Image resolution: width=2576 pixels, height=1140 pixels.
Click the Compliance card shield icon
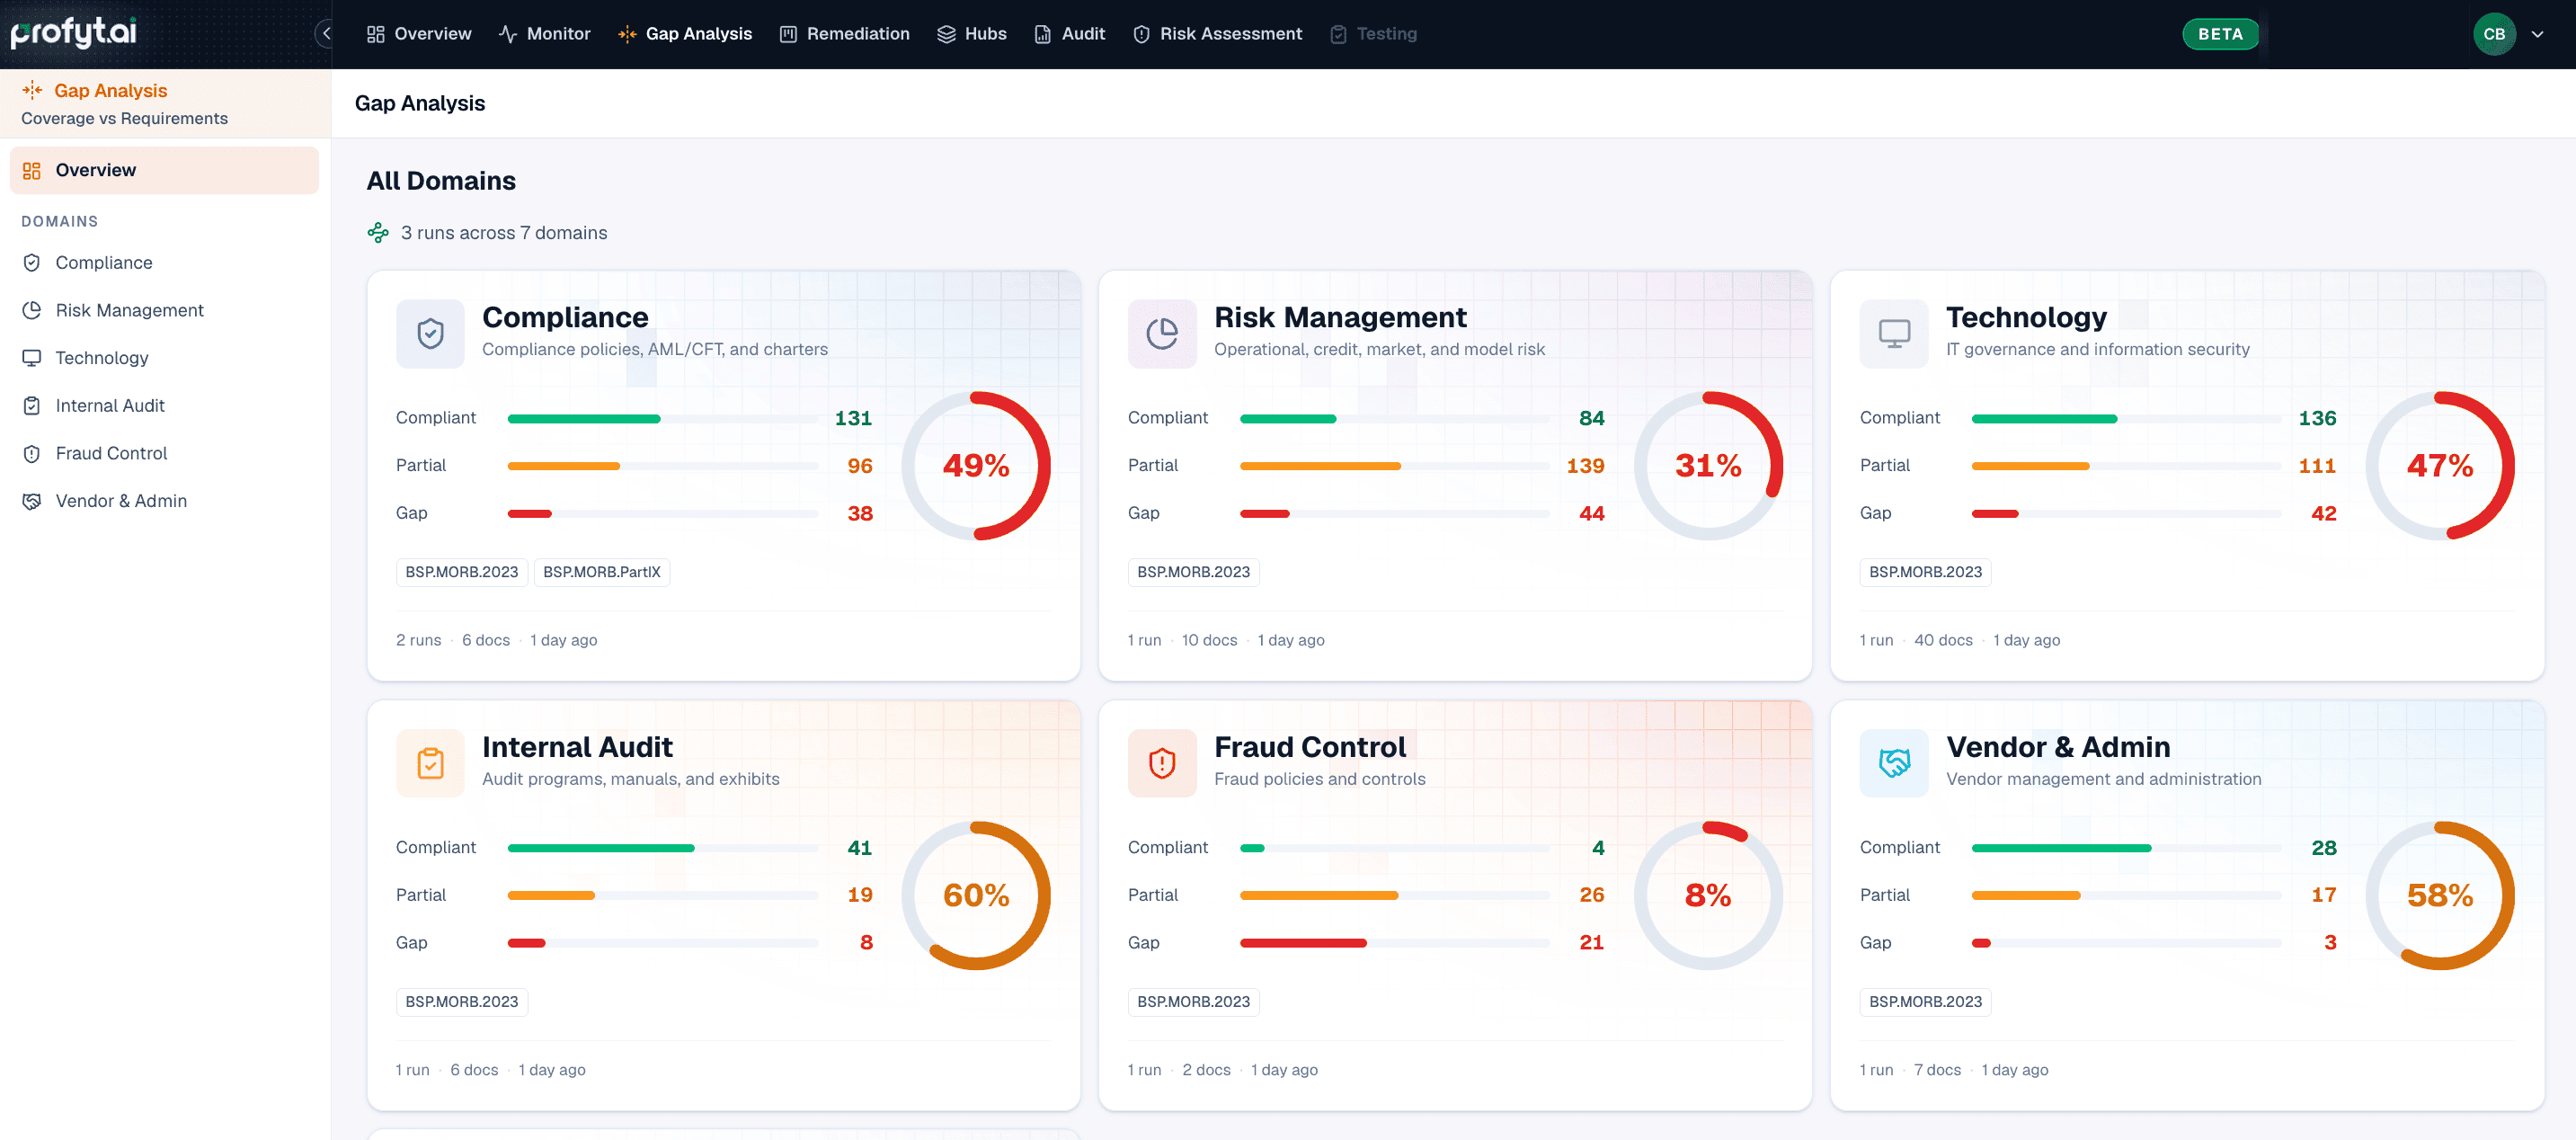(x=430, y=333)
